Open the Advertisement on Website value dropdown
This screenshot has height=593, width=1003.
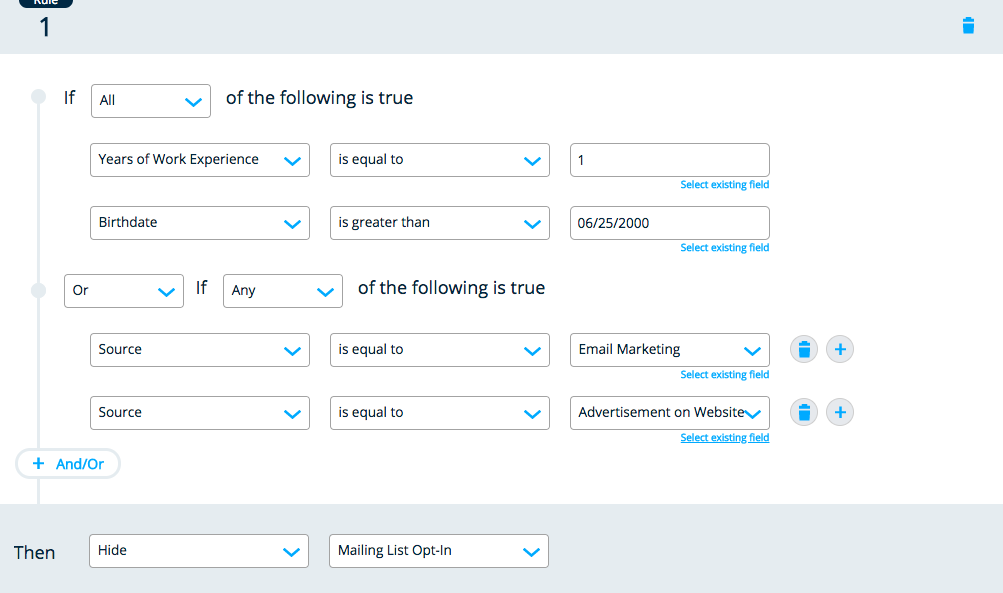[669, 413]
